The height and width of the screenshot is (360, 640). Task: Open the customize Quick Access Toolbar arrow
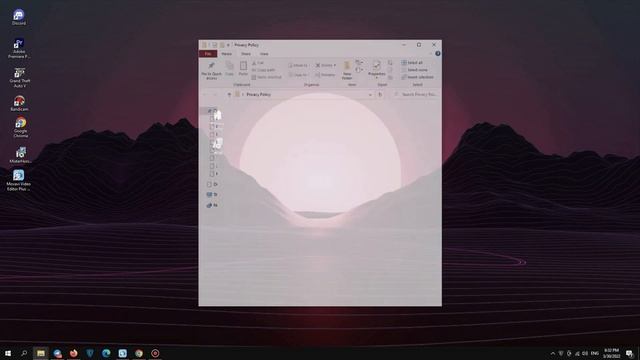[228, 45]
